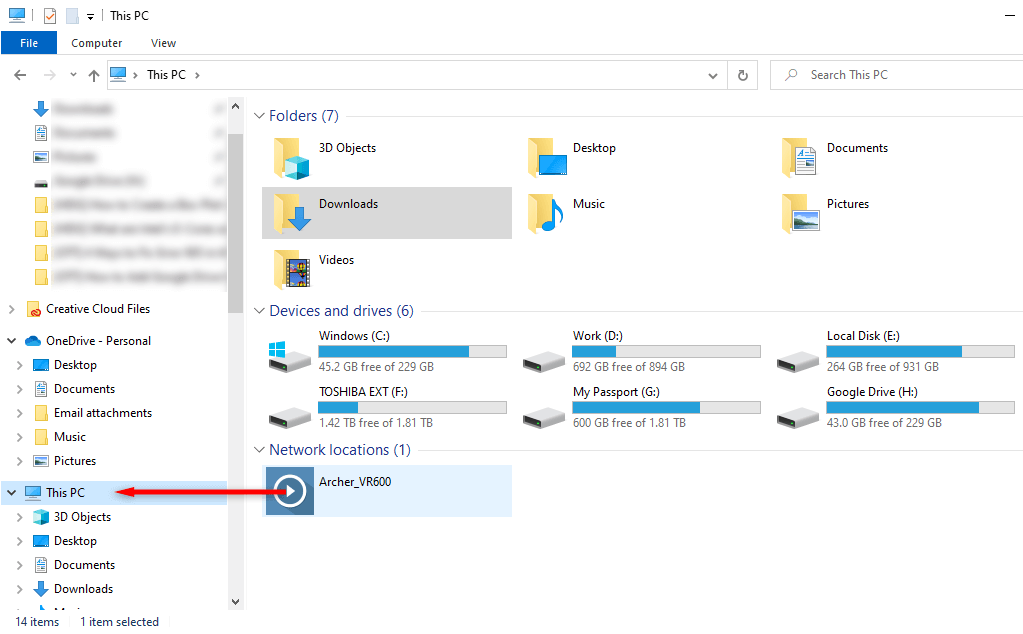Click the Back navigation arrow

21,75
